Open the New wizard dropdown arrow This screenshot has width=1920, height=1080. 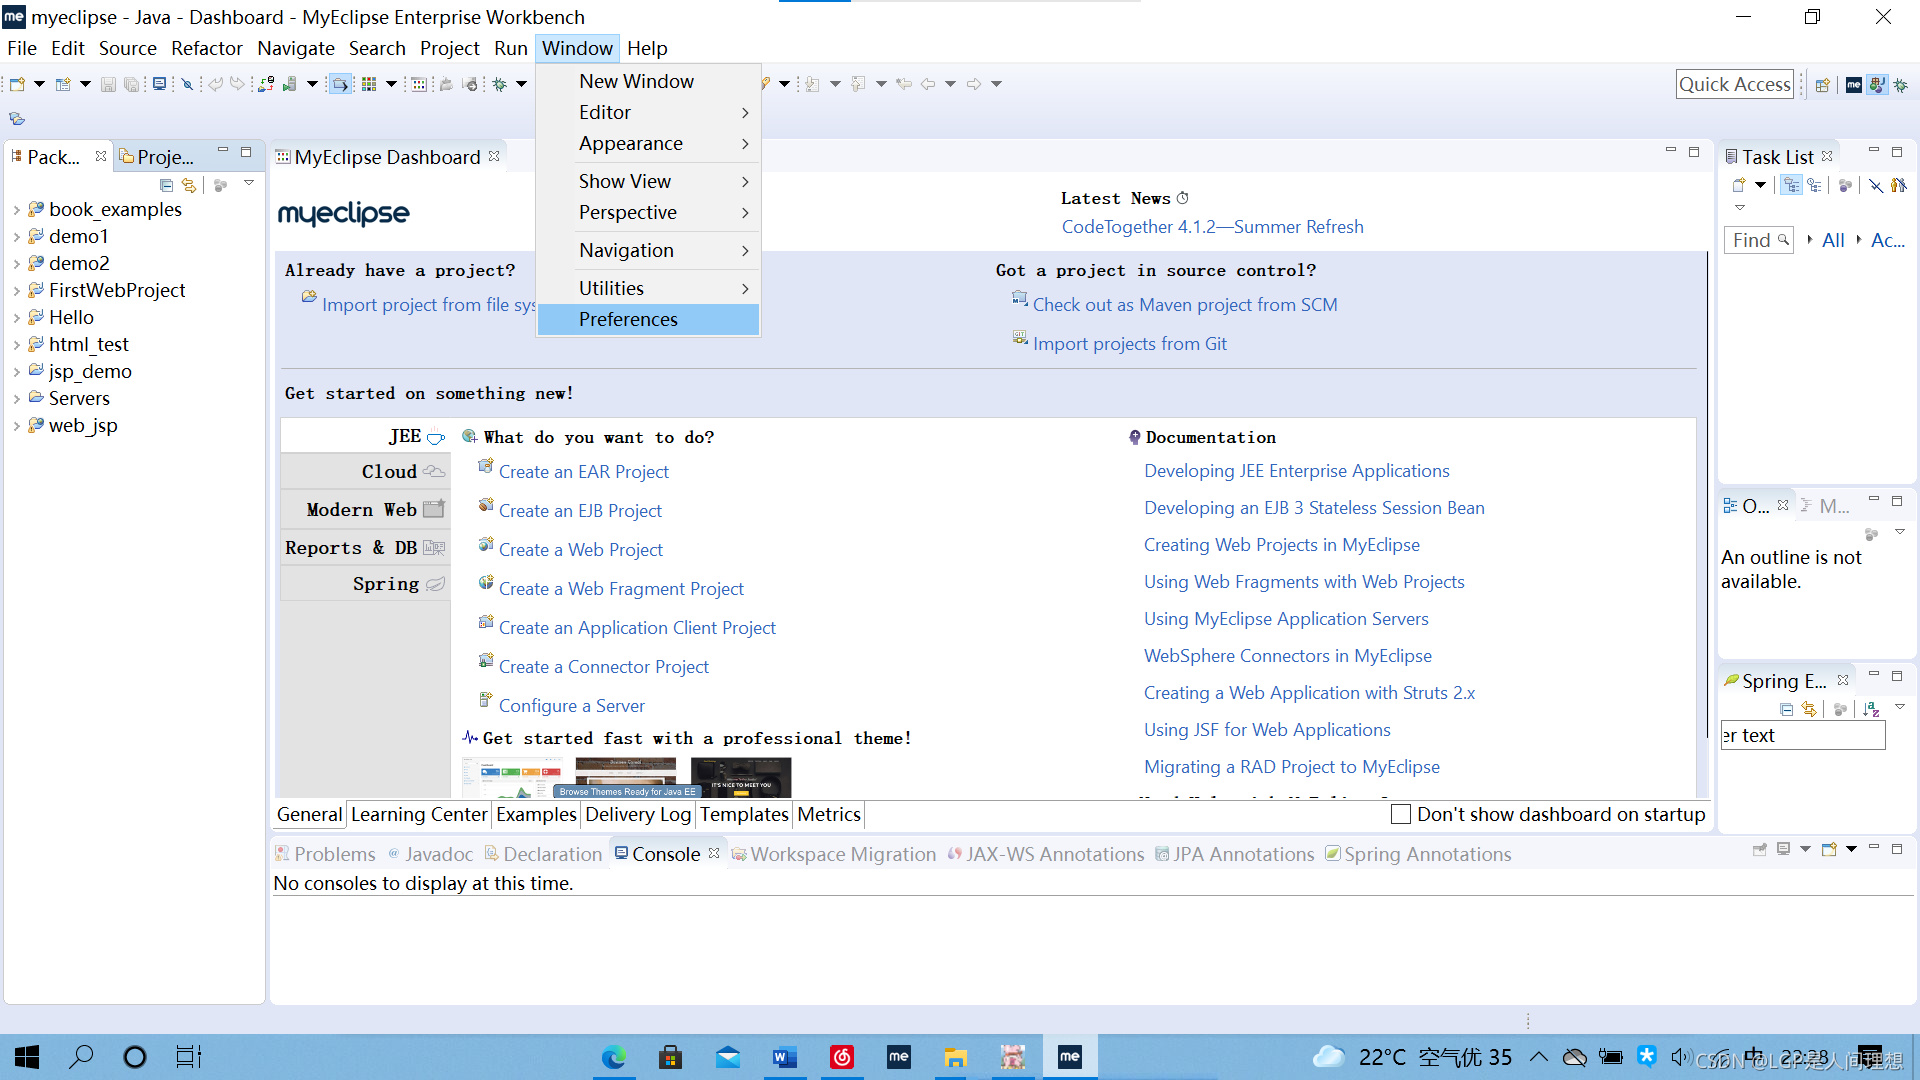pyautogui.click(x=39, y=84)
